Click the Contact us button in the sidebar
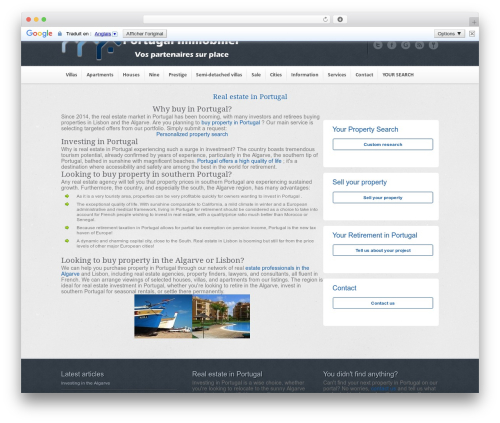The height and width of the screenshot is (423, 500). pos(383,303)
